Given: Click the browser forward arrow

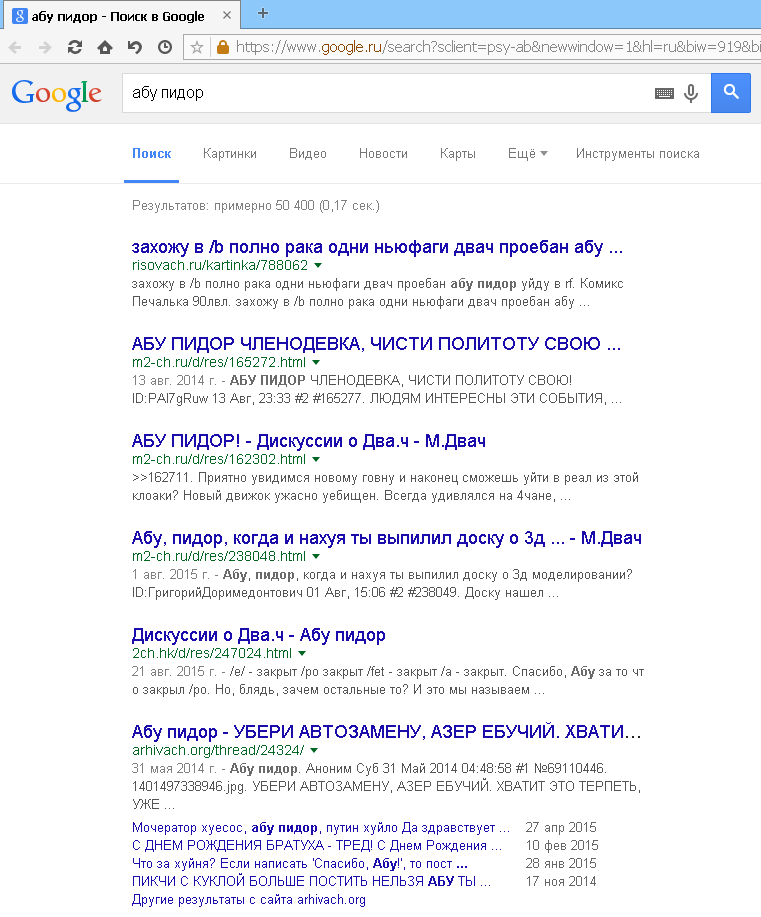Looking at the screenshot, I should pyautogui.click(x=45, y=47).
